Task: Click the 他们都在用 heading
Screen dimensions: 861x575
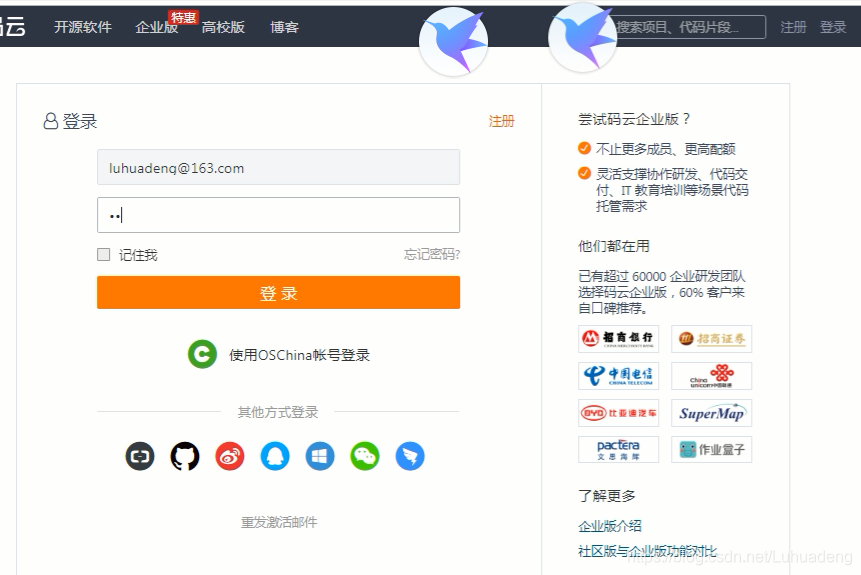Action: (614, 246)
